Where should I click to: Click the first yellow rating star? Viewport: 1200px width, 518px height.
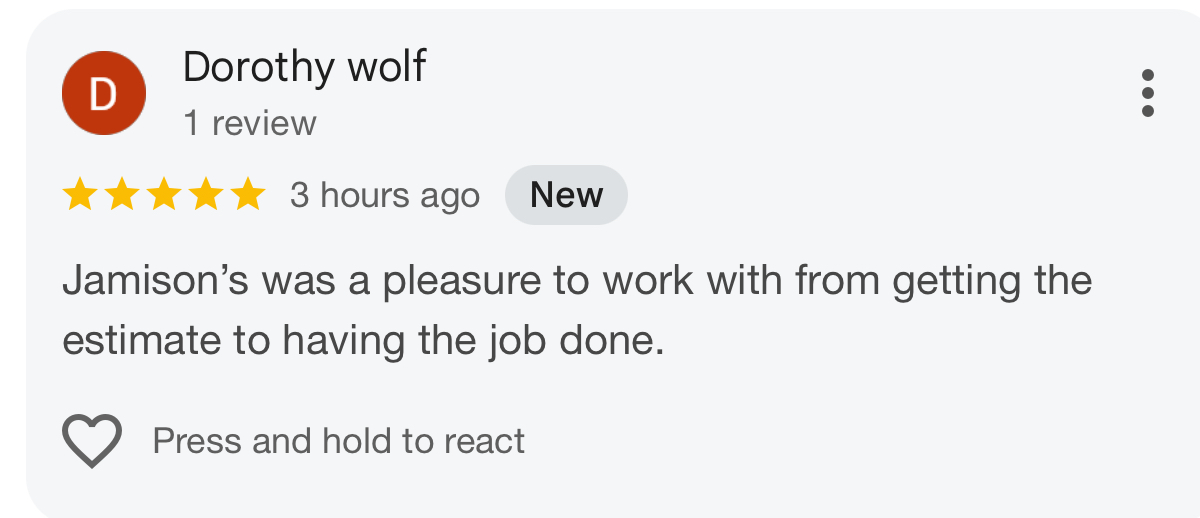pos(79,195)
